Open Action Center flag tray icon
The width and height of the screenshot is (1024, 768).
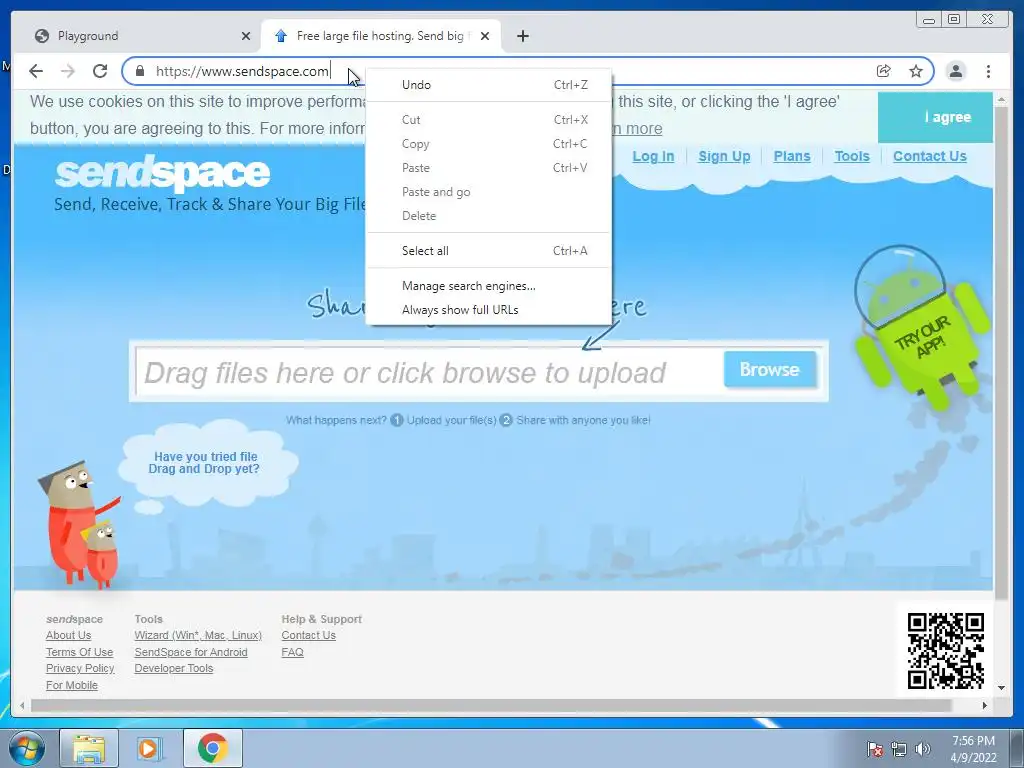click(875, 748)
